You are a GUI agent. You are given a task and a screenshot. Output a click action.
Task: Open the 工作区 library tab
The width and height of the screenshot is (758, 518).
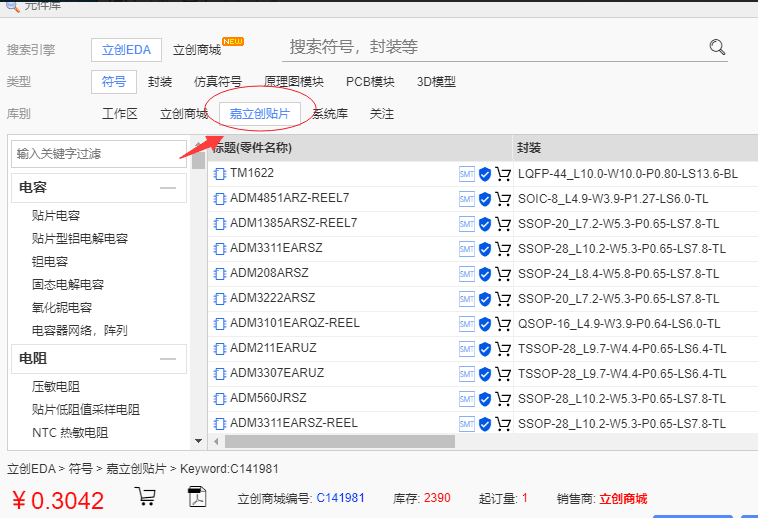click(120, 114)
